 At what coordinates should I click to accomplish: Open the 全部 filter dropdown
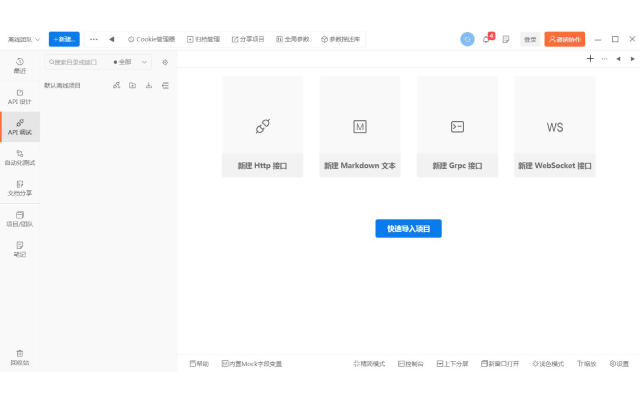[x=130, y=62]
